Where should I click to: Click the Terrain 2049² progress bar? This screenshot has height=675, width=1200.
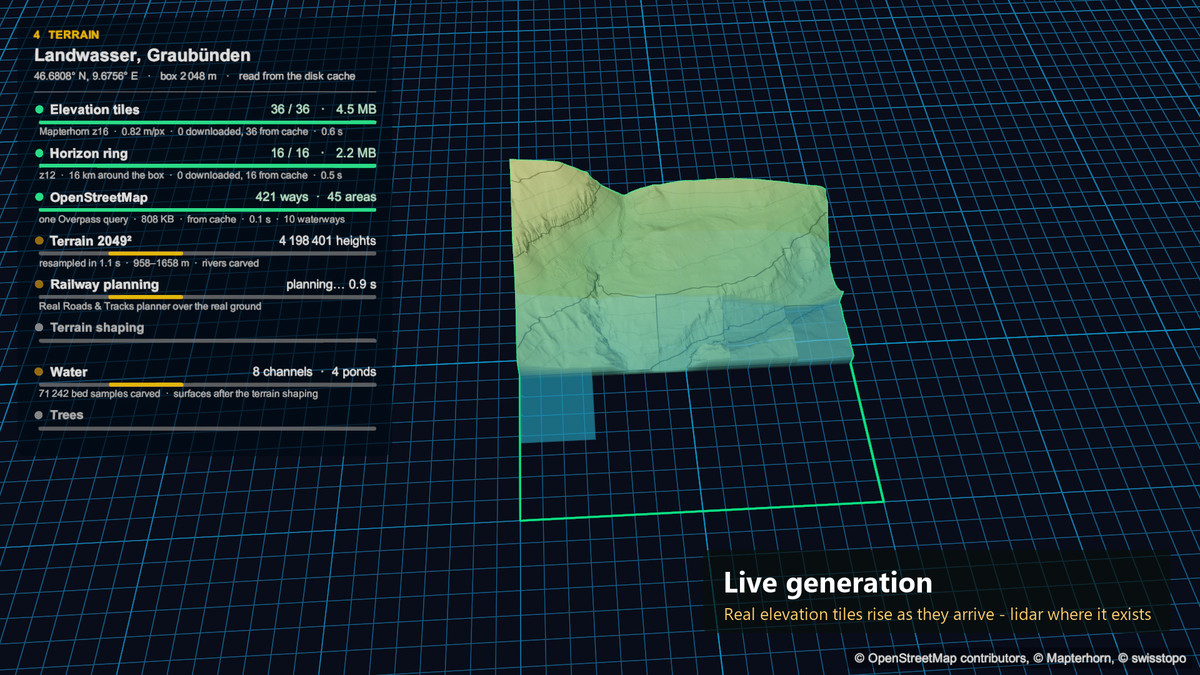(207, 254)
